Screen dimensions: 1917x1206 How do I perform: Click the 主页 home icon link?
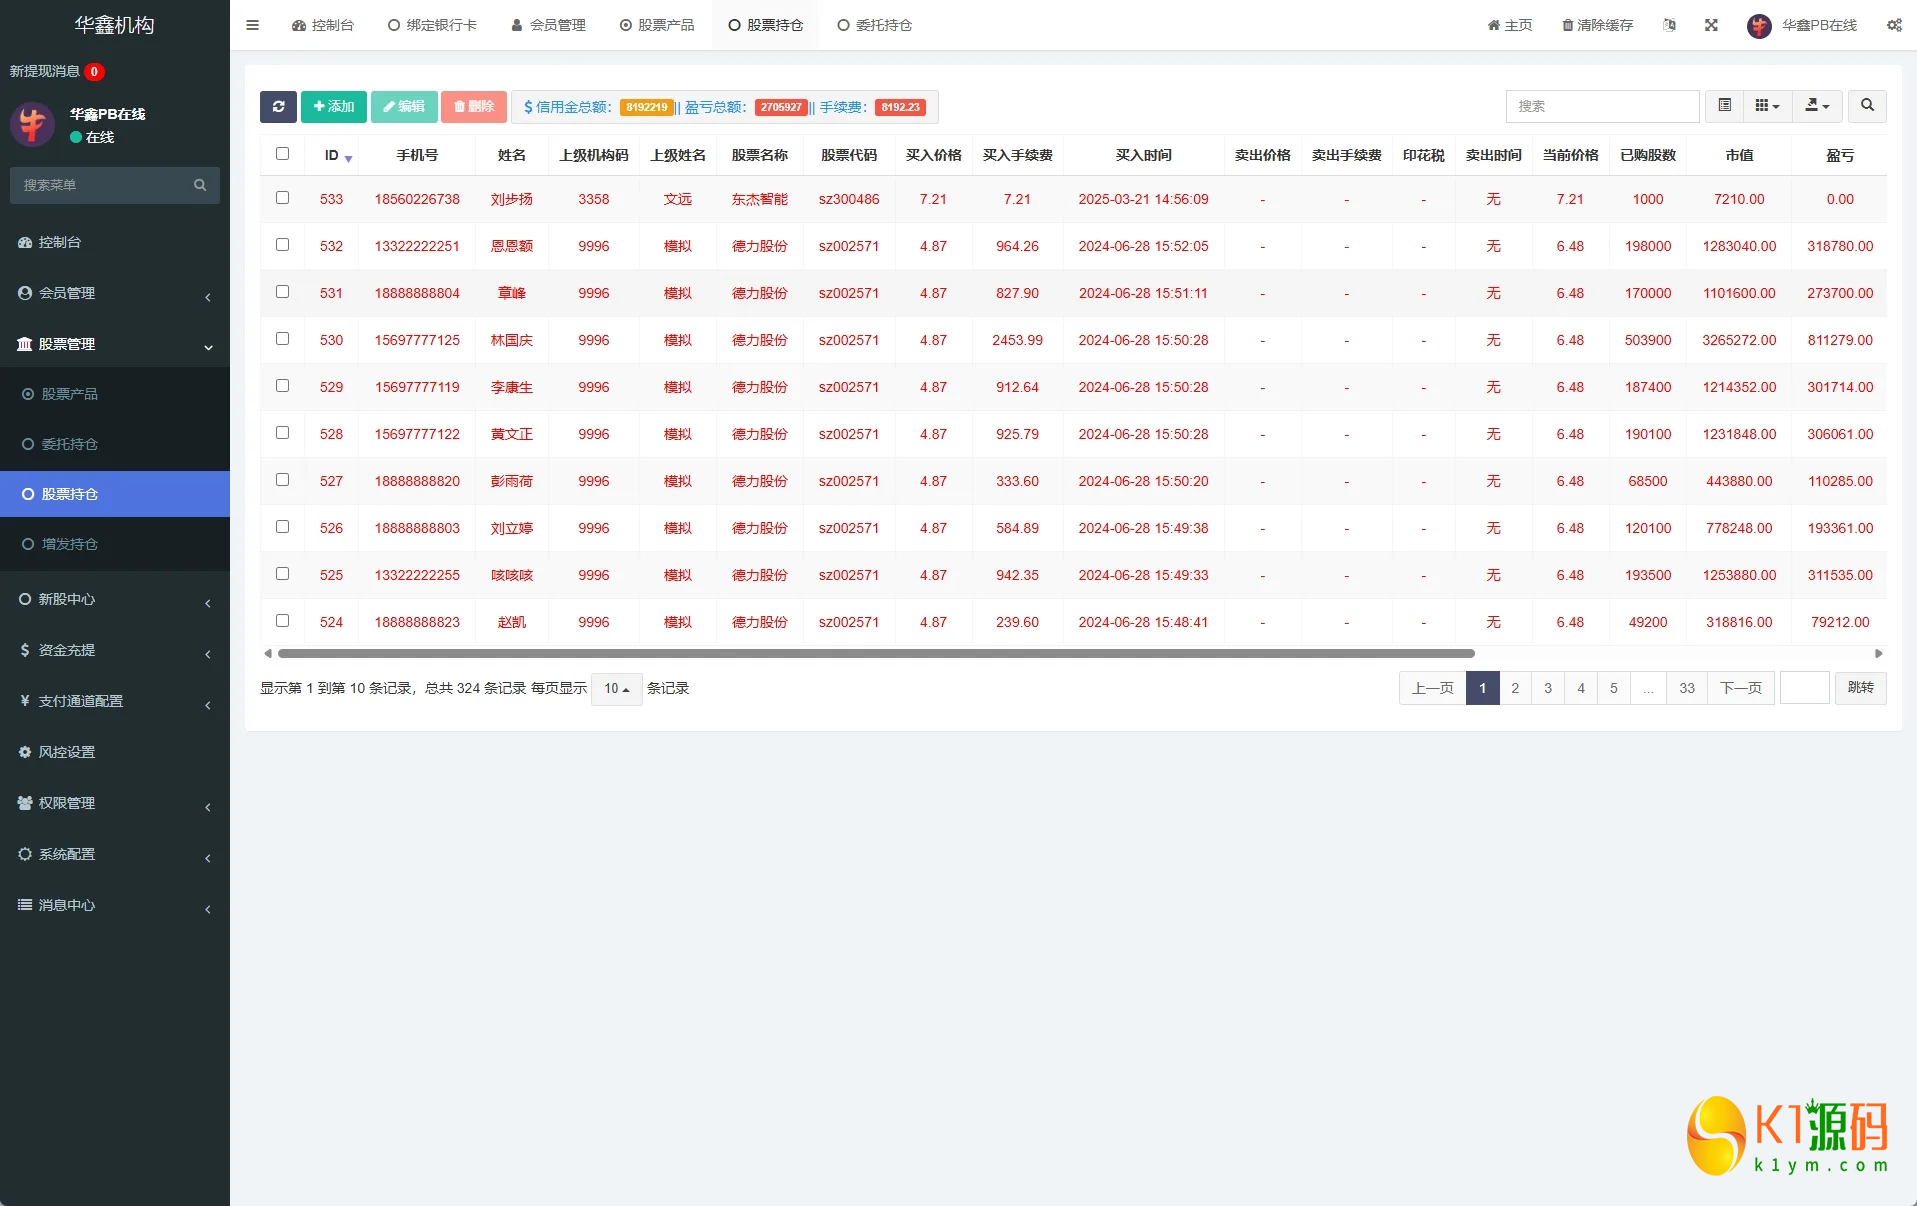click(x=1510, y=25)
